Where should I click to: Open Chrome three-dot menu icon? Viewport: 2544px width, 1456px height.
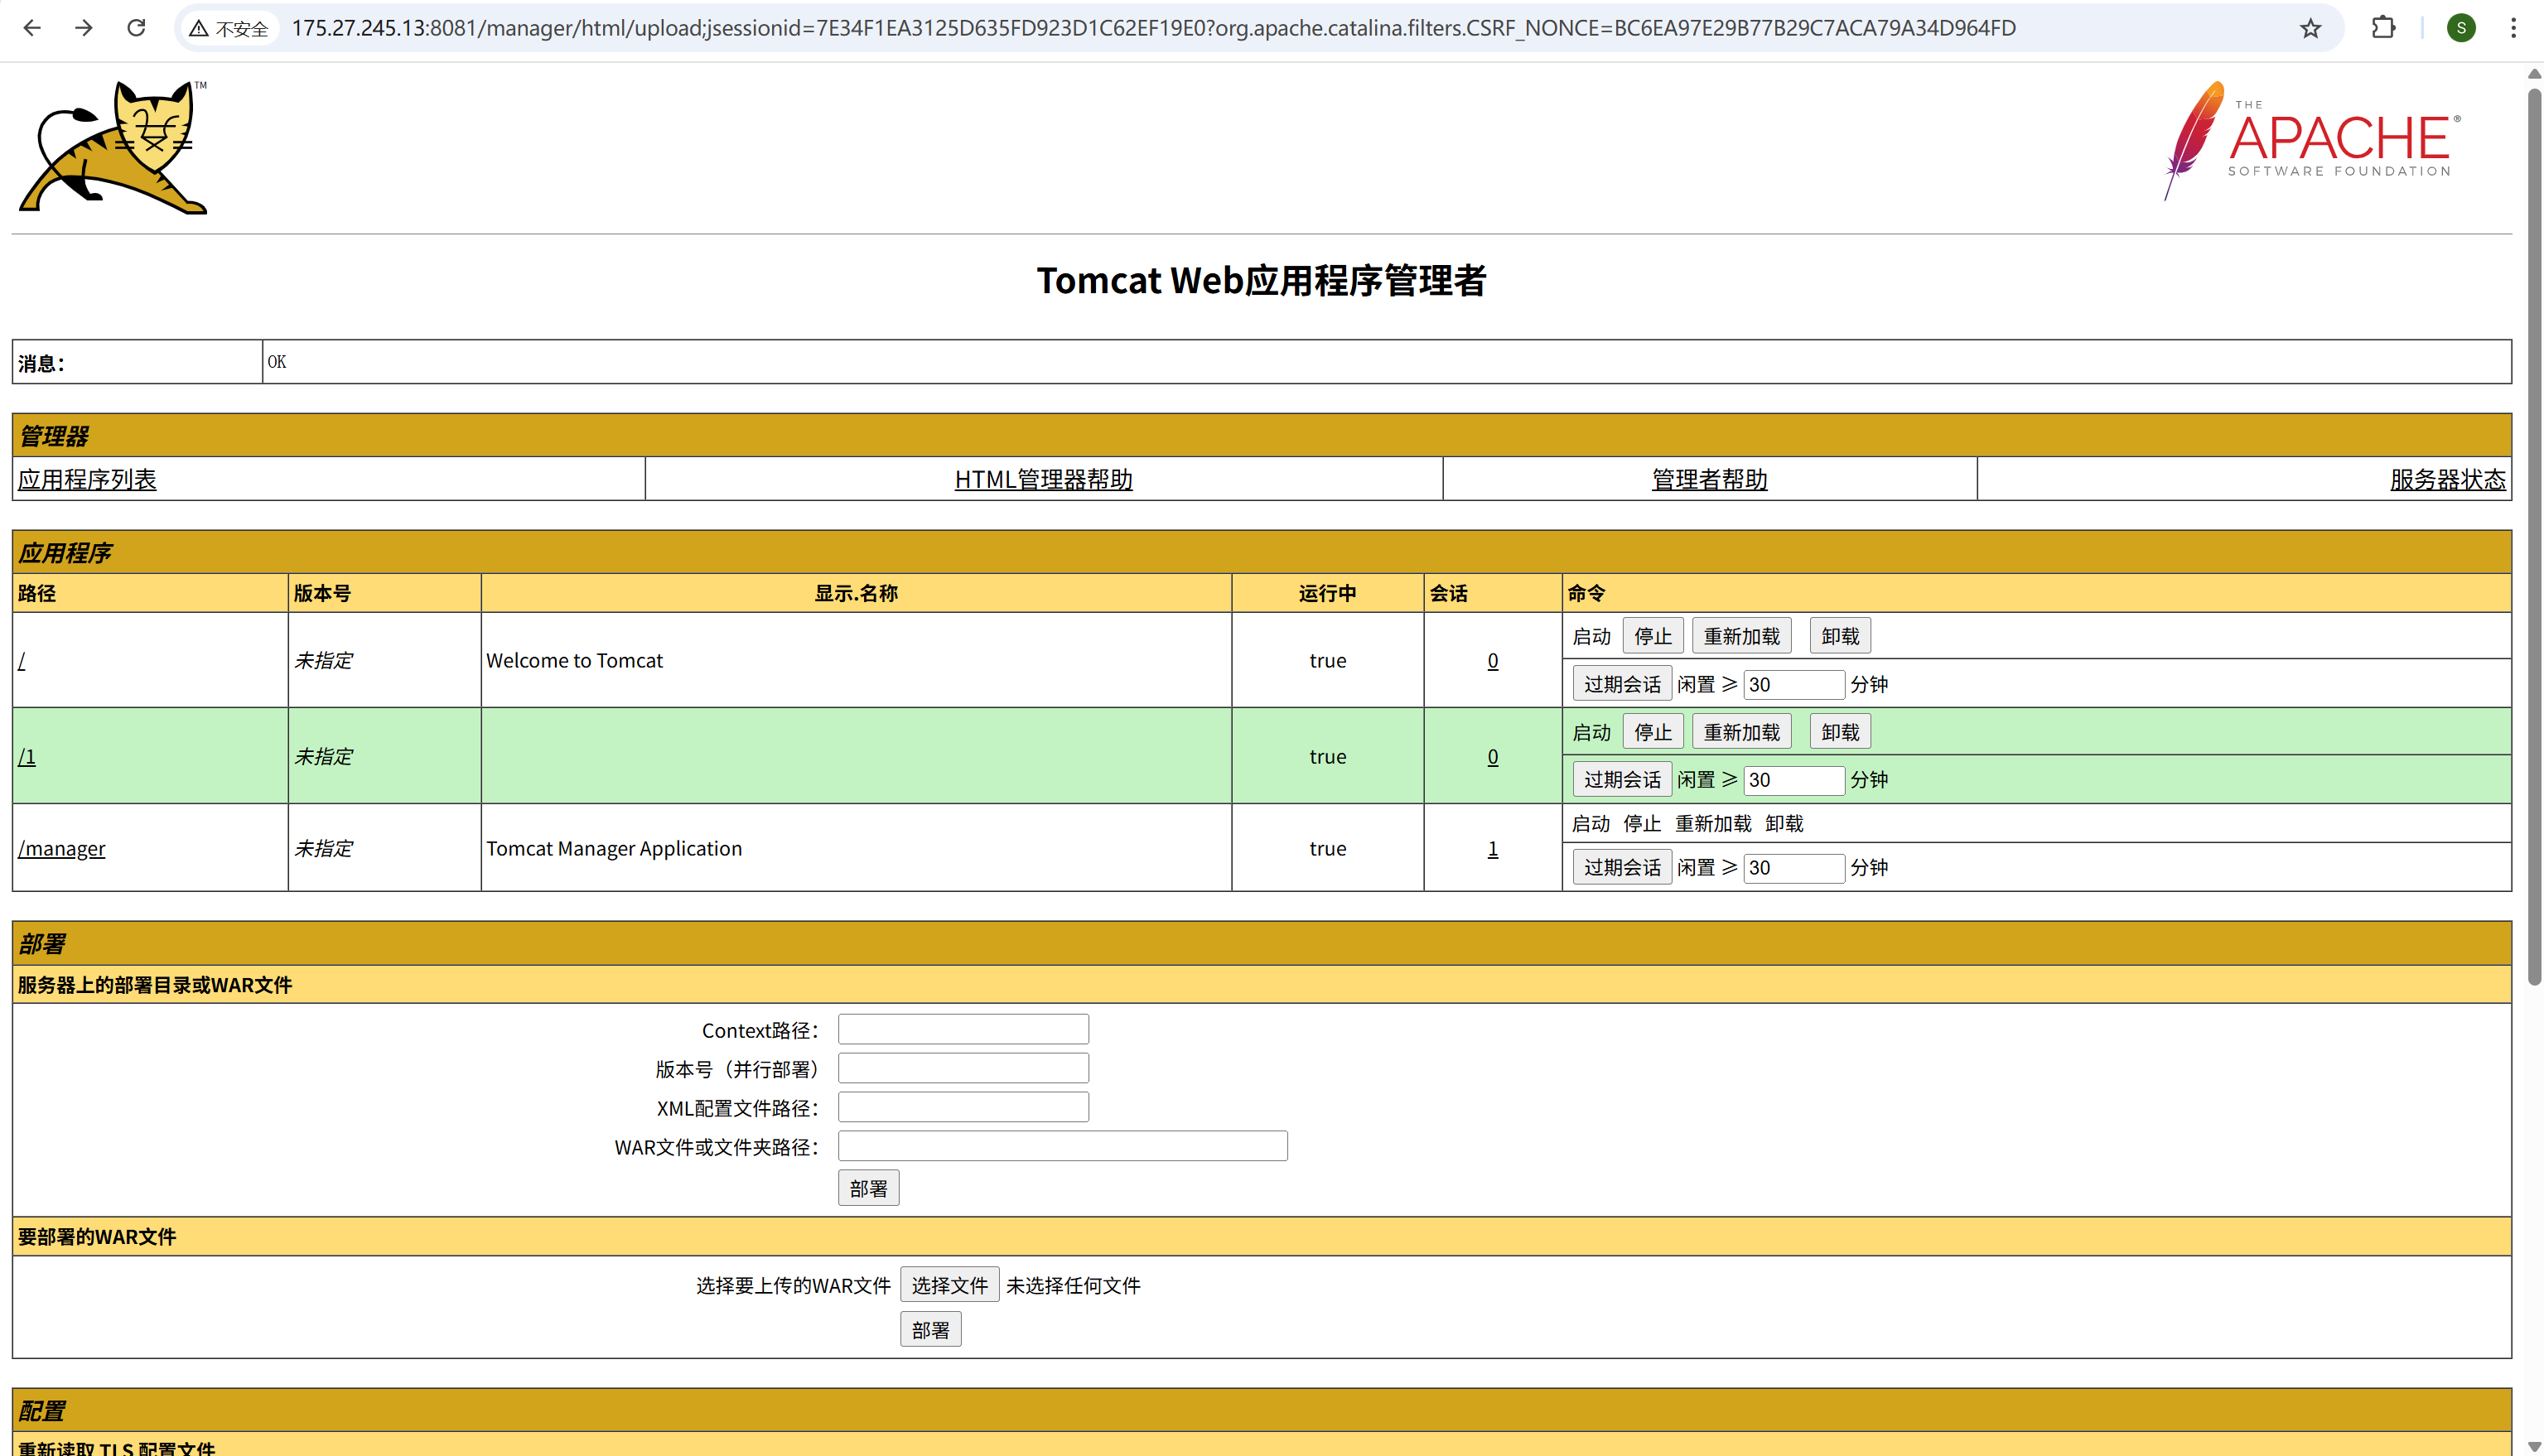(x=2513, y=28)
